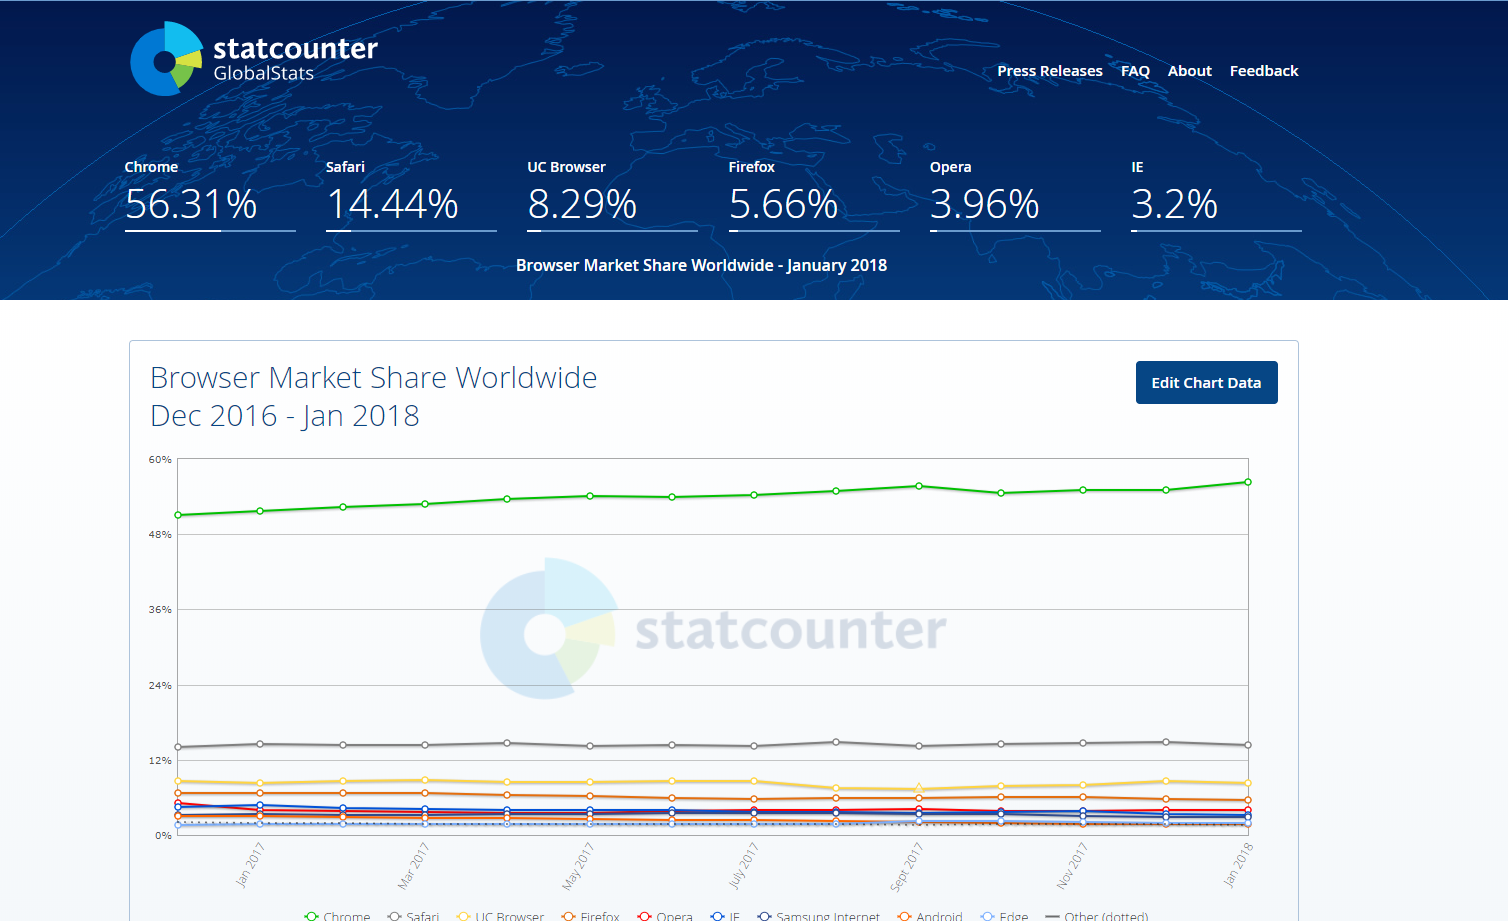Toggle the Other (dotted) legend entry
The image size is (1508, 921).
coord(1097,916)
